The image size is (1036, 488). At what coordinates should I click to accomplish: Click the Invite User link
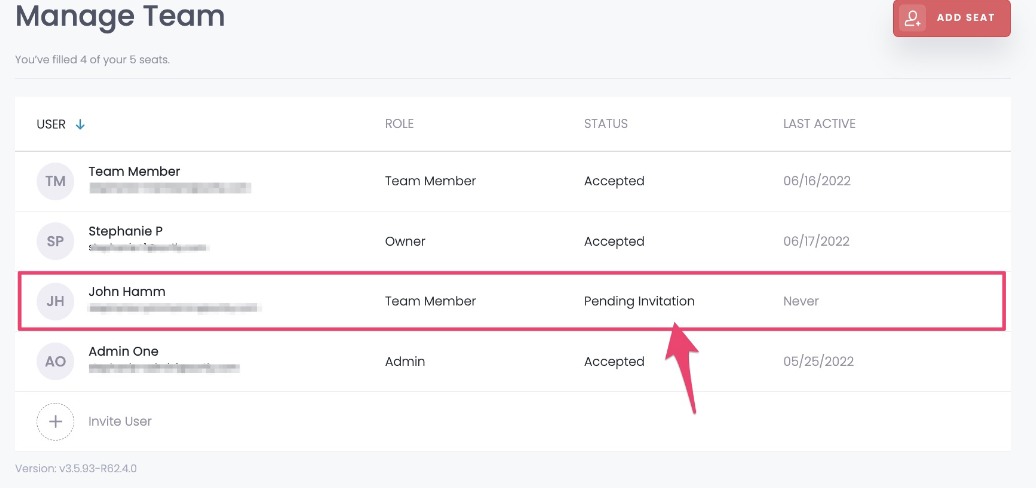coord(120,421)
